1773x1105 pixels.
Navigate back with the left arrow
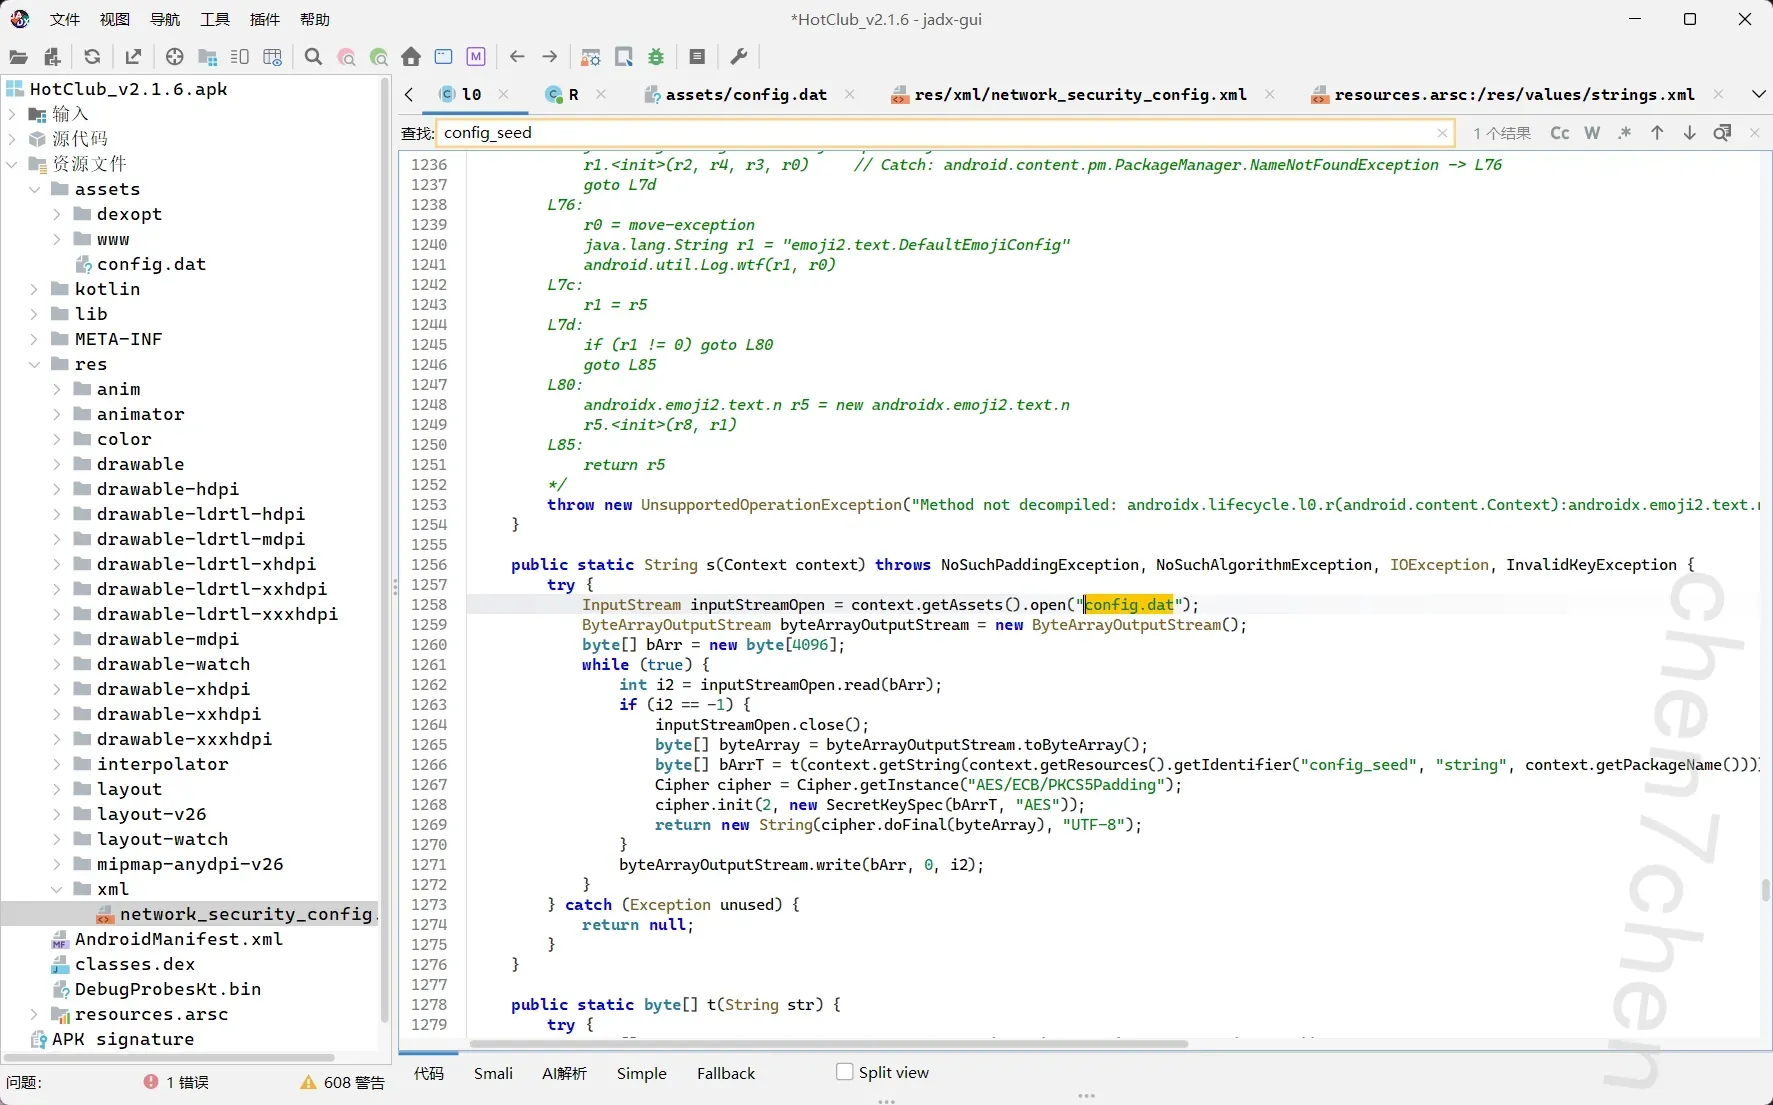tap(517, 57)
